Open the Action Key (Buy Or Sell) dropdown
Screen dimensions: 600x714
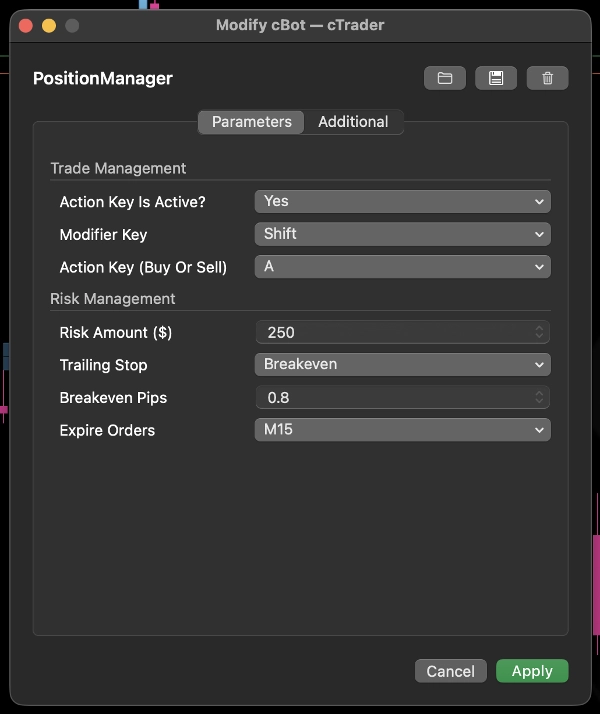[402, 267]
